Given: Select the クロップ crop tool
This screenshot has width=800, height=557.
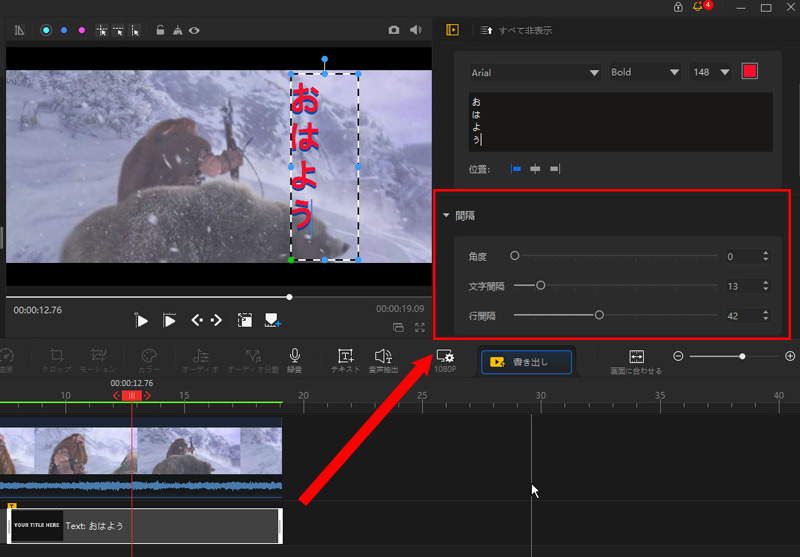Looking at the screenshot, I should point(56,360).
